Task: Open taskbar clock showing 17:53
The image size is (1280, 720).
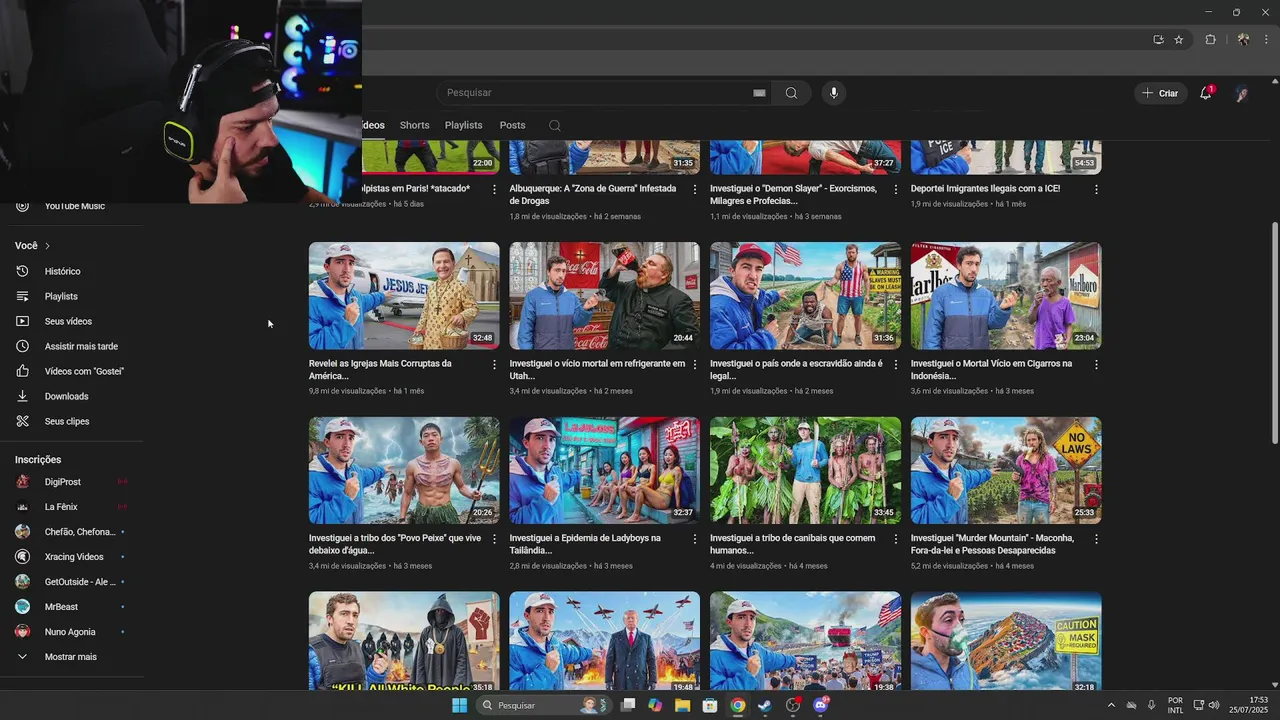Action: click(x=1247, y=705)
